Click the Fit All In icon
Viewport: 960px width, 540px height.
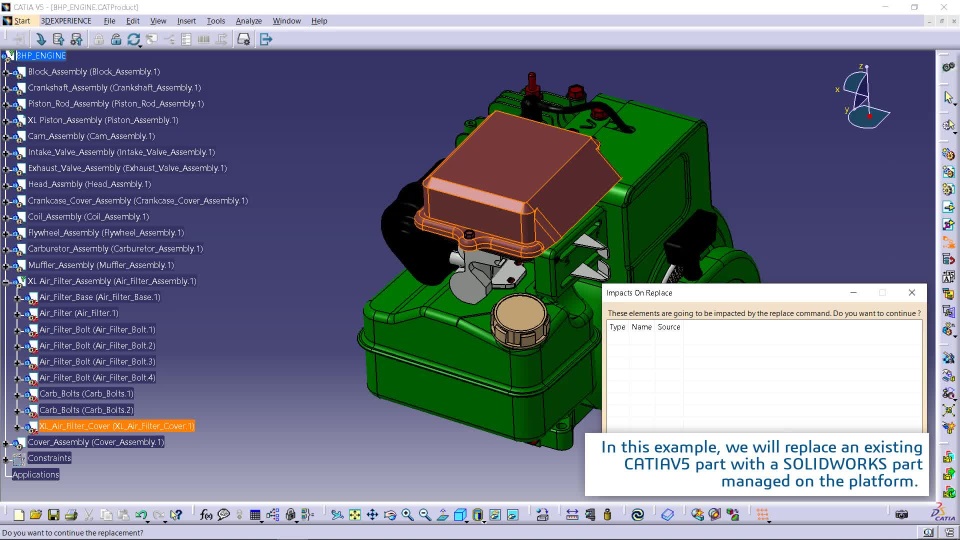coord(354,515)
